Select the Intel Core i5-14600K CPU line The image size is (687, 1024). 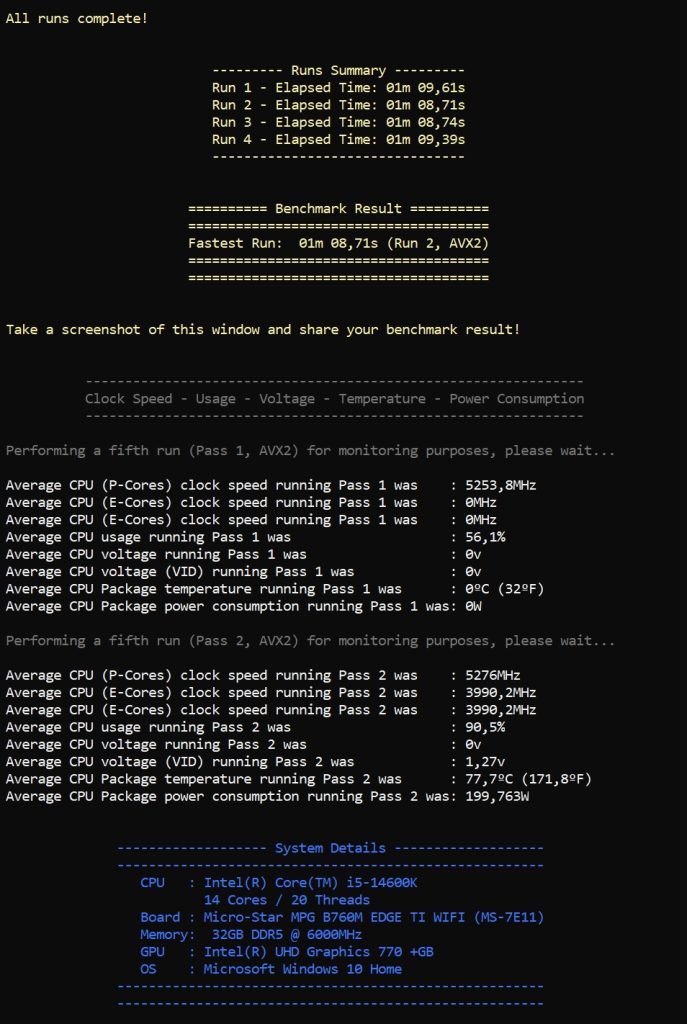click(279, 883)
